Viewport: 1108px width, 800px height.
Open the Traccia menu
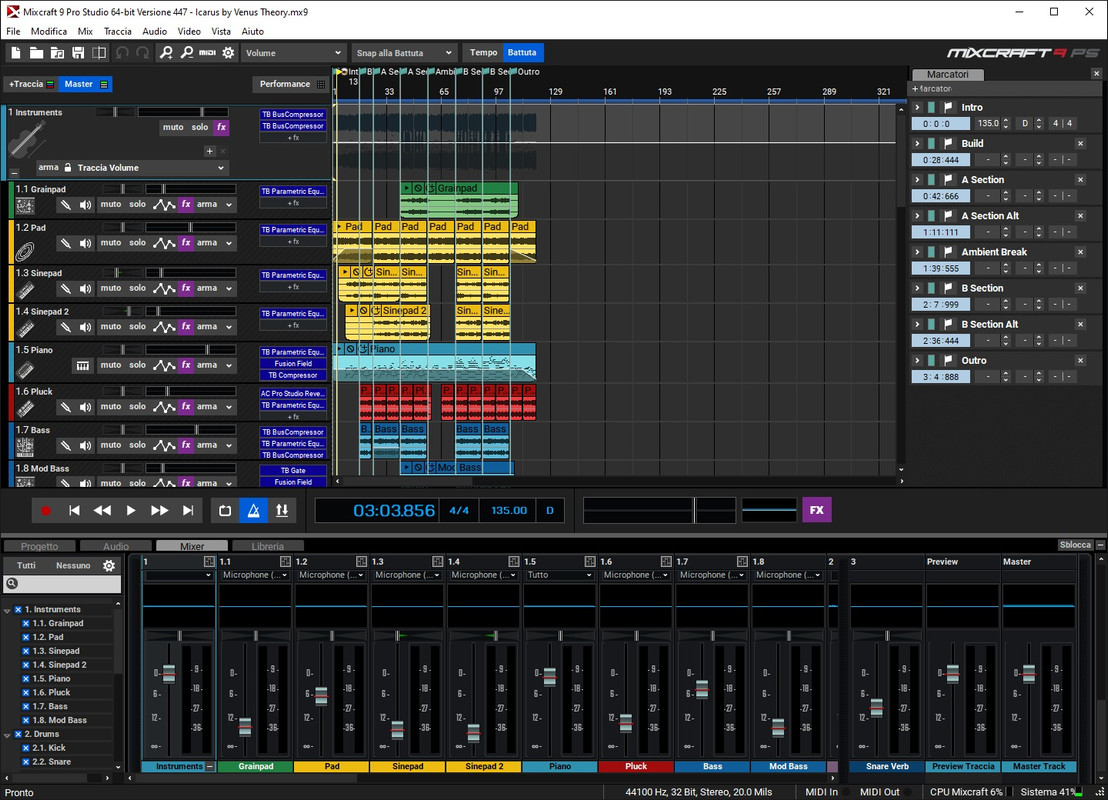click(x=117, y=31)
